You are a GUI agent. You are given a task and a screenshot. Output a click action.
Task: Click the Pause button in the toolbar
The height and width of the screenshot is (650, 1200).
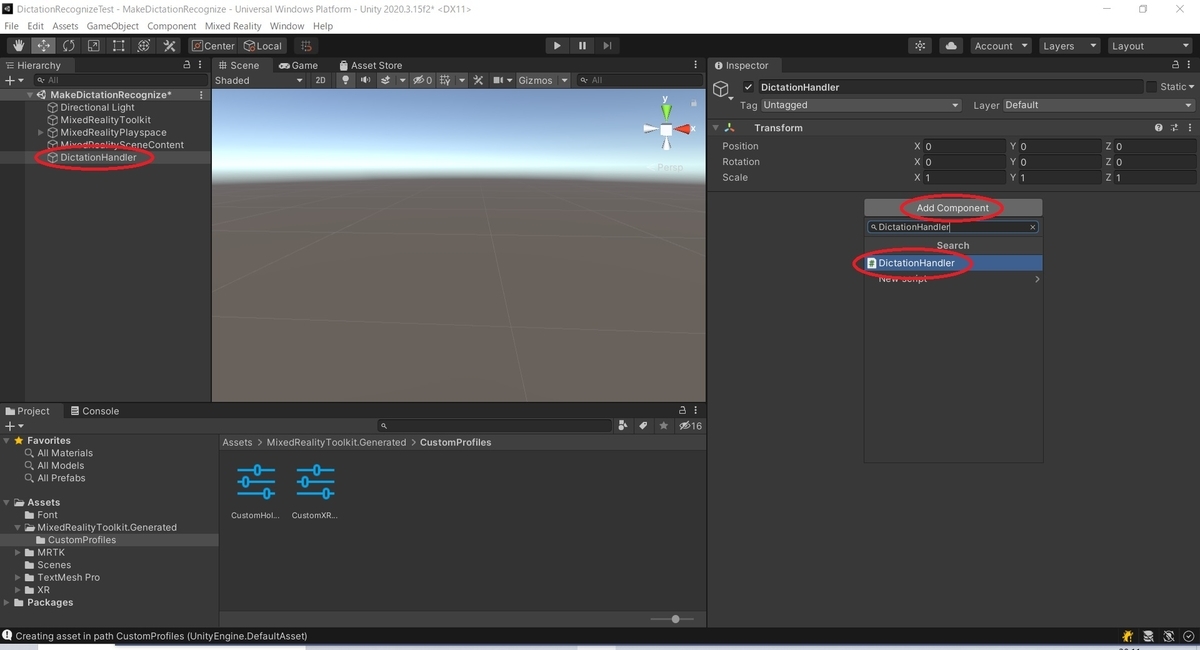582,46
